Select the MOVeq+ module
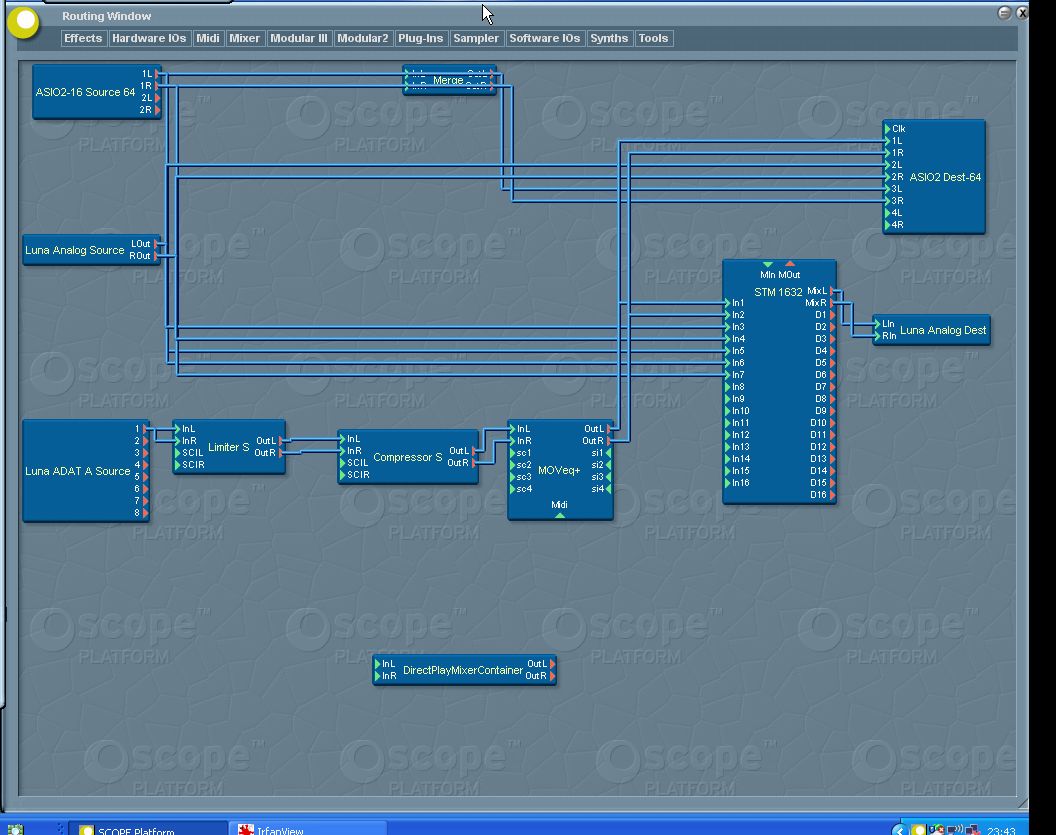Viewport: 1056px width, 835px height. 559,470
